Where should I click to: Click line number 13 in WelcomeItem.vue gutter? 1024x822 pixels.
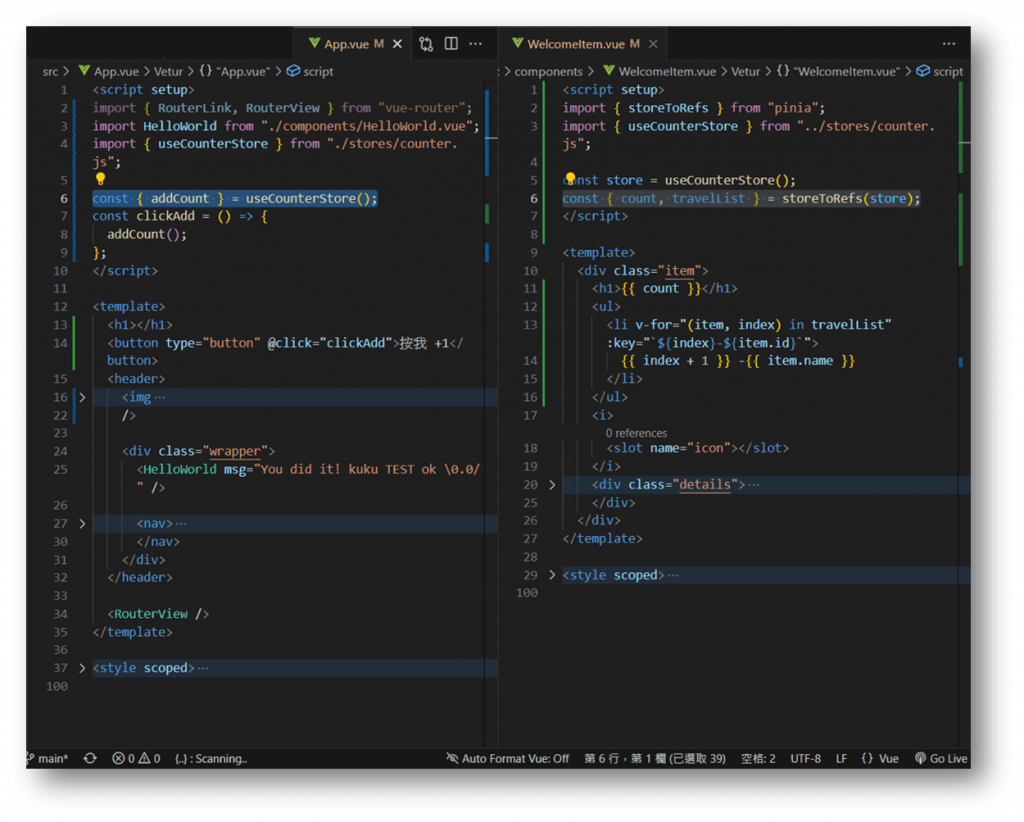tap(530, 325)
